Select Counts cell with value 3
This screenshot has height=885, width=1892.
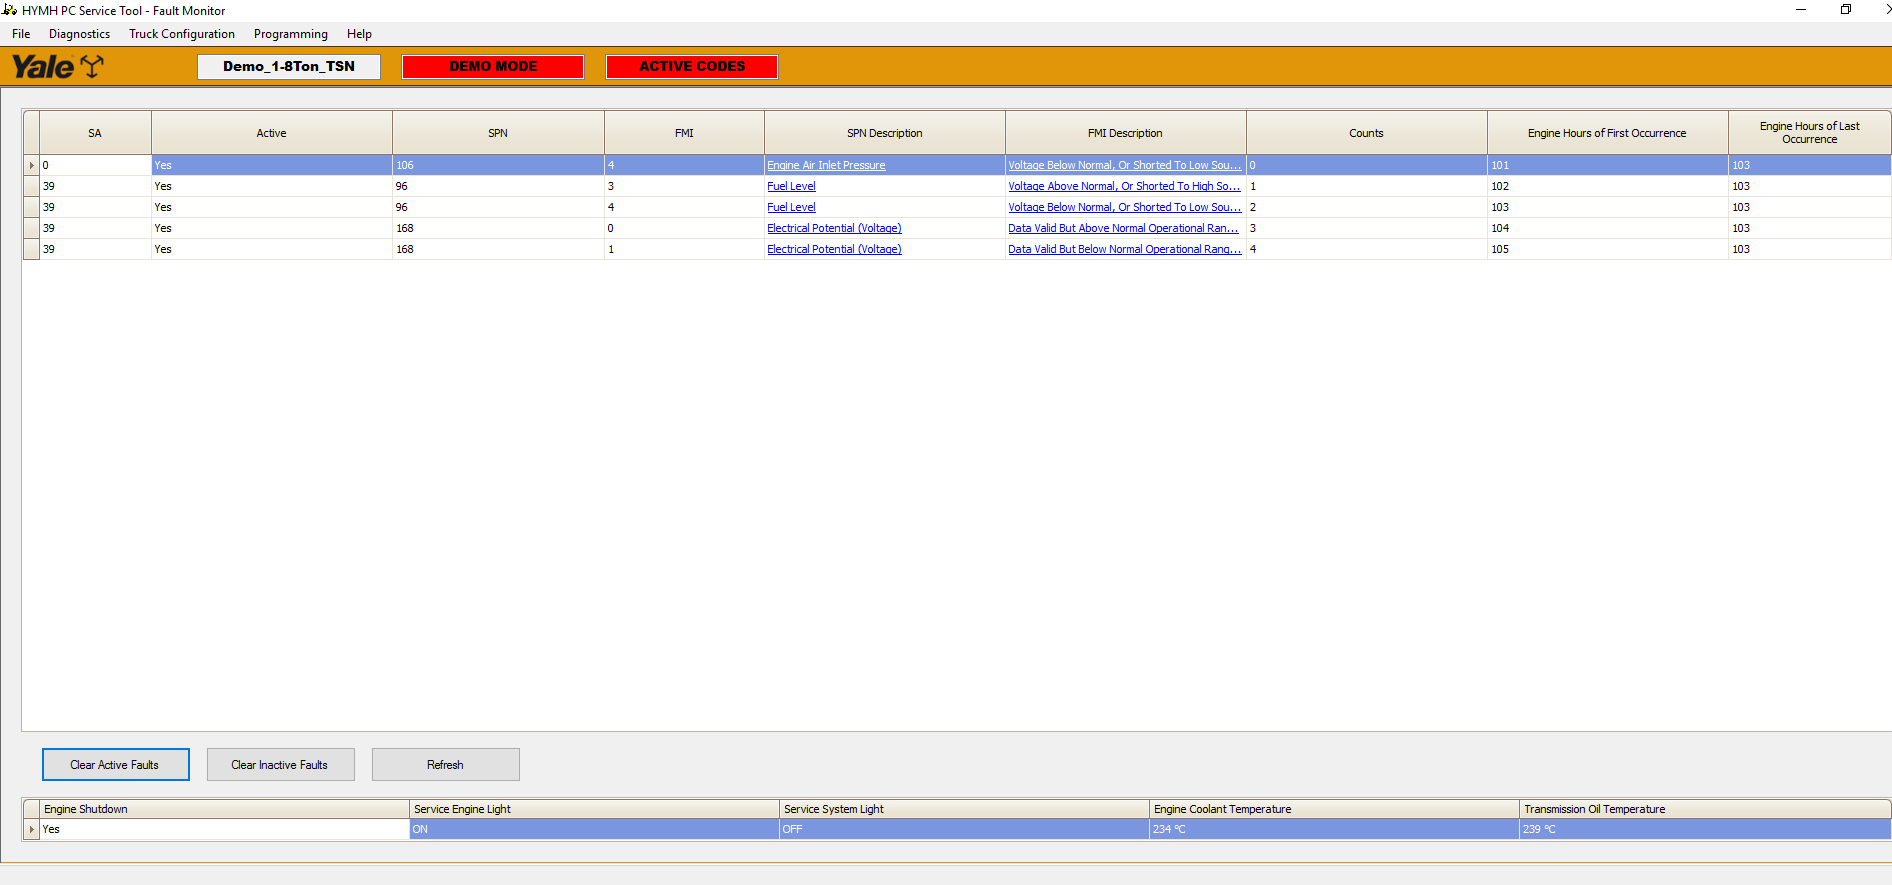(x=1366, y=228)
